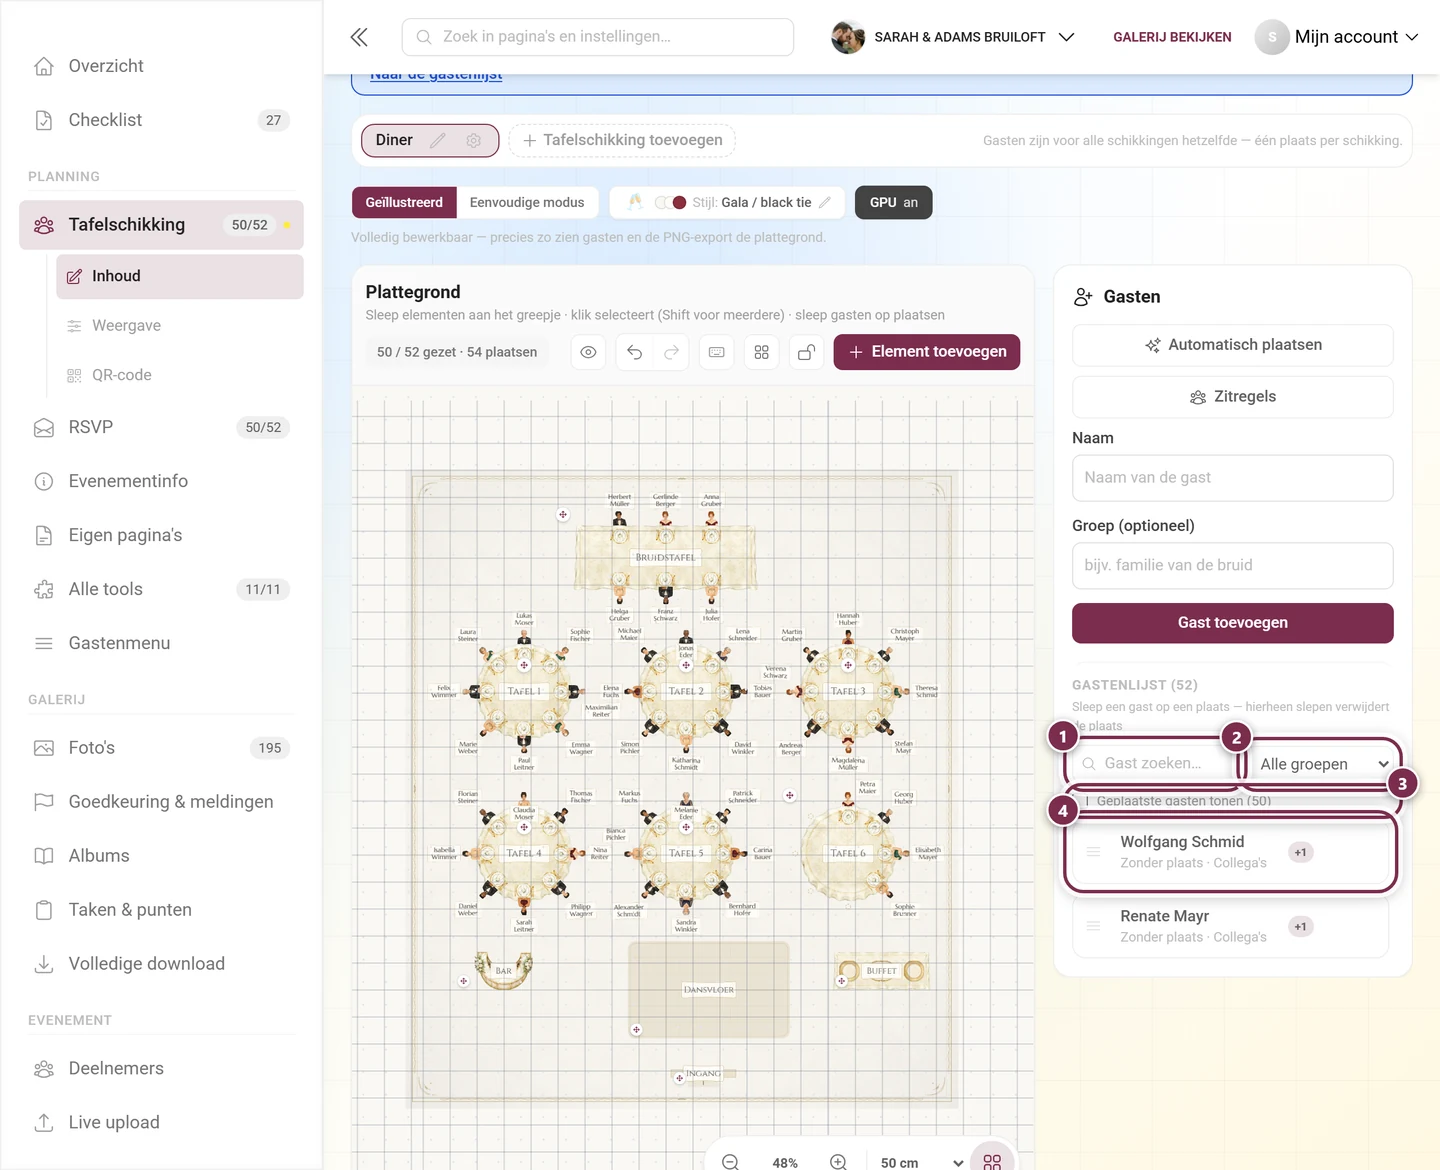Switch to Eenvoudige modus
Viewport: 1440px width, 1170px height.
tap(527, 202)
